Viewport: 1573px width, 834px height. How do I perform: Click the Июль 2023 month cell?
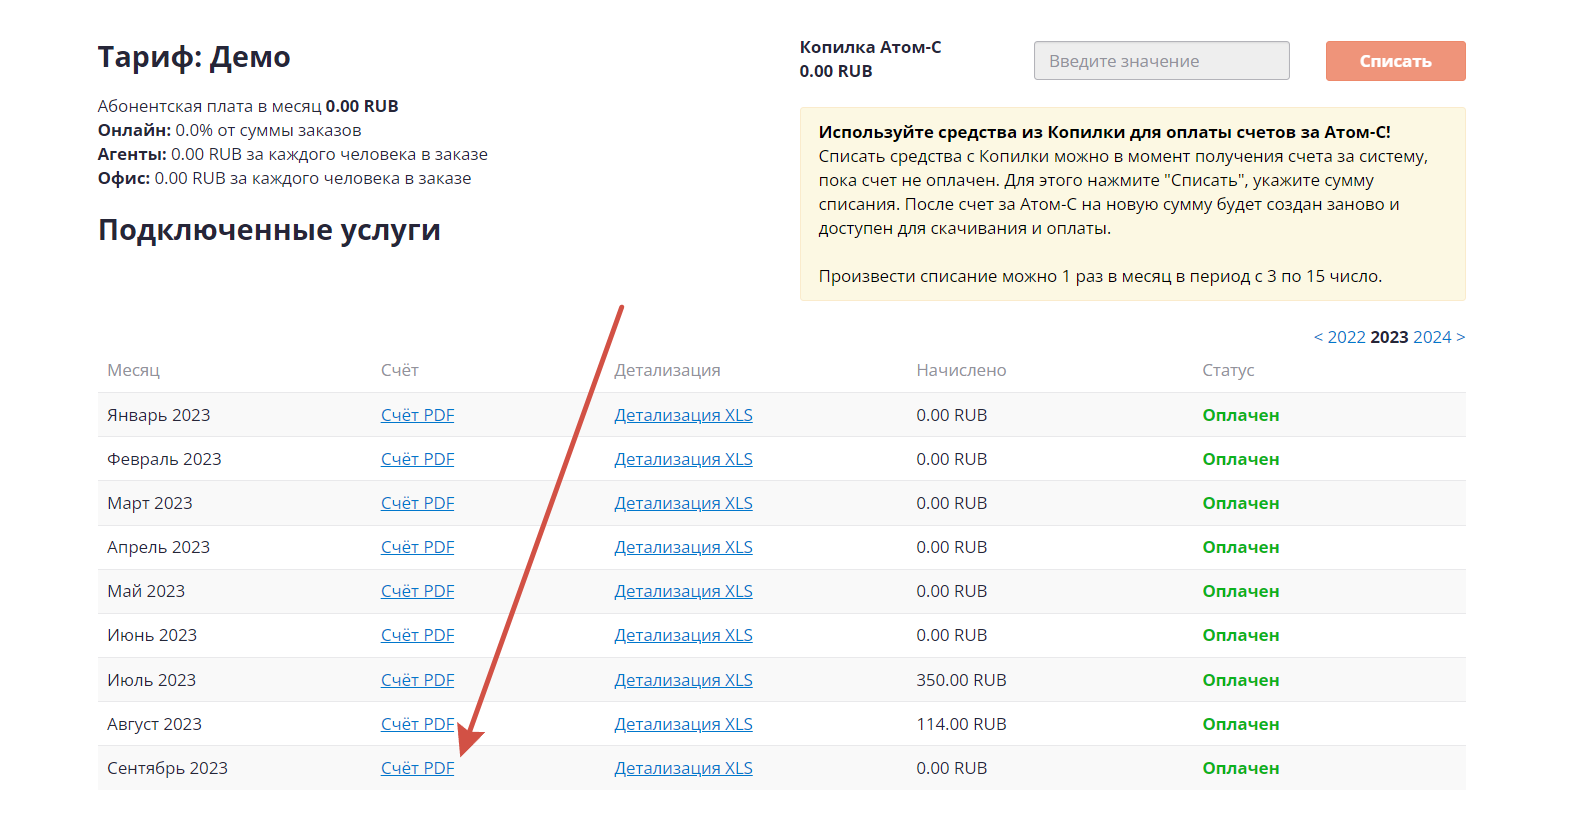click(151, 680)
